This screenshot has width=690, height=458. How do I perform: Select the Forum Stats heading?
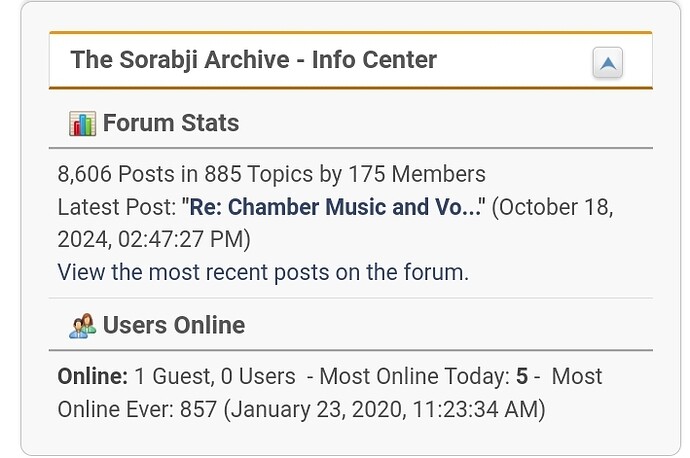point(171,124)
